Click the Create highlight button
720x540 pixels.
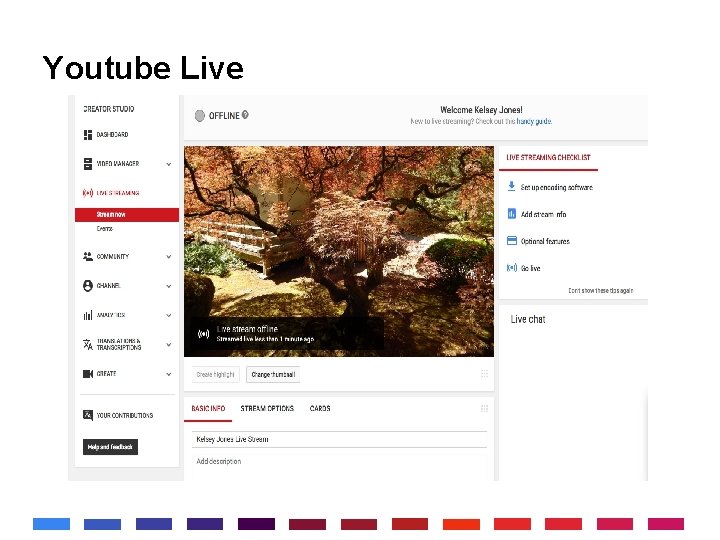click(x=215, y=374)
